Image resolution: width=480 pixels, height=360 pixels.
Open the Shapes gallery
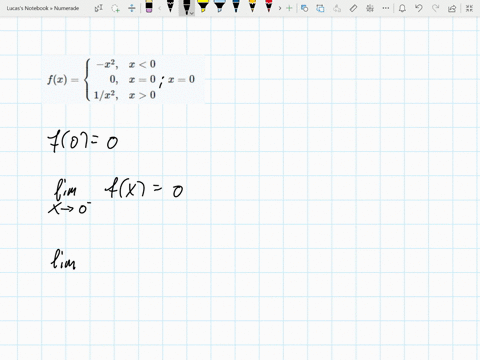[x=304, y=8]
